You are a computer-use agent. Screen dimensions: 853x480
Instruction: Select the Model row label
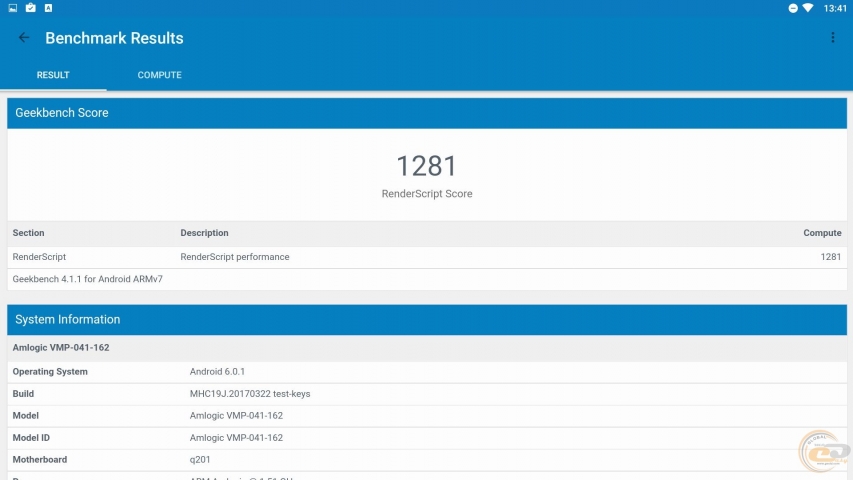point(26,416)
